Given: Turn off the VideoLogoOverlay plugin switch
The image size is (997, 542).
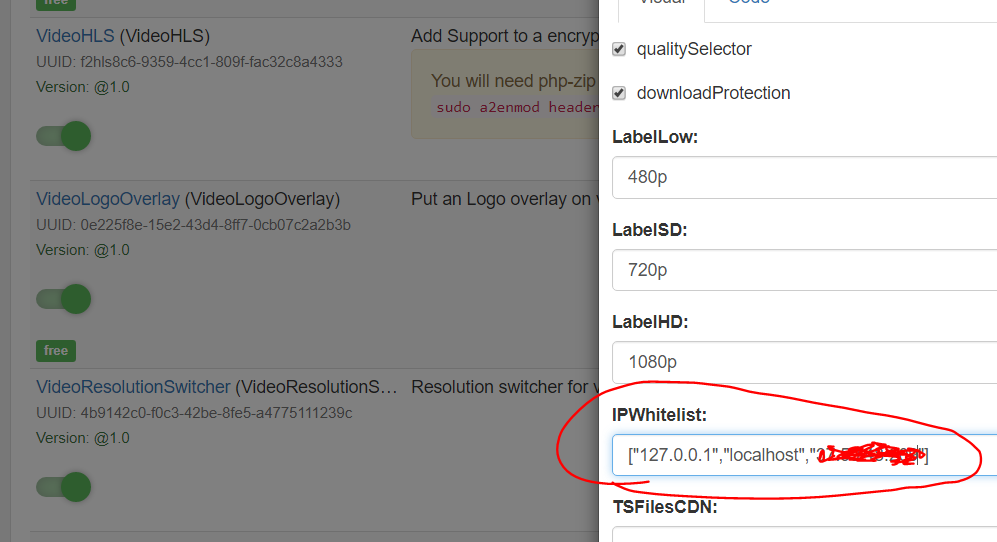Looking at the screenshot, I should click(64, 298).
